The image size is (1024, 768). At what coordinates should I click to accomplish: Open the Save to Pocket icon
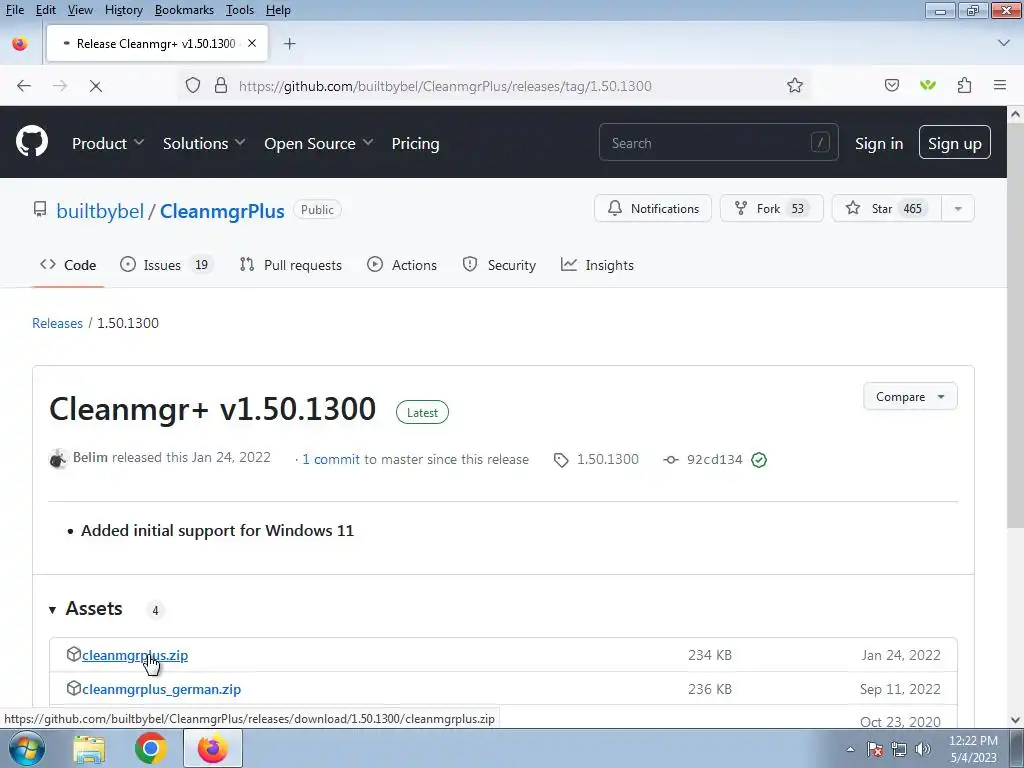point(891,86)
